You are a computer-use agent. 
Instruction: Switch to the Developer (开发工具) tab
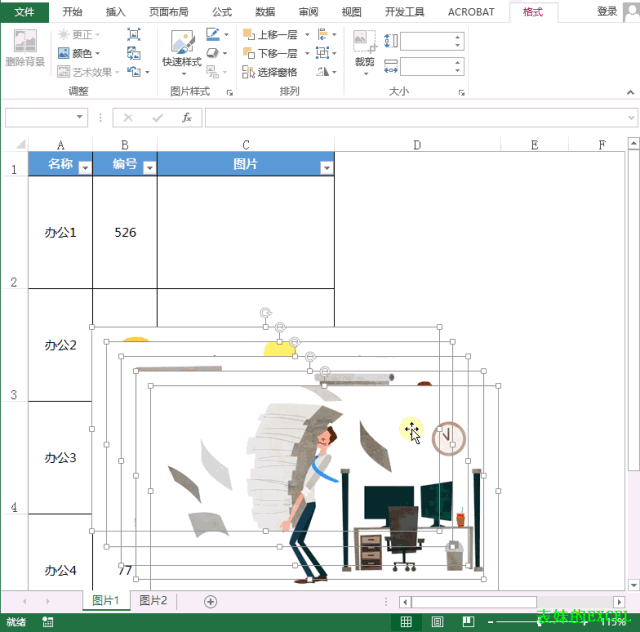coord(404,12)
